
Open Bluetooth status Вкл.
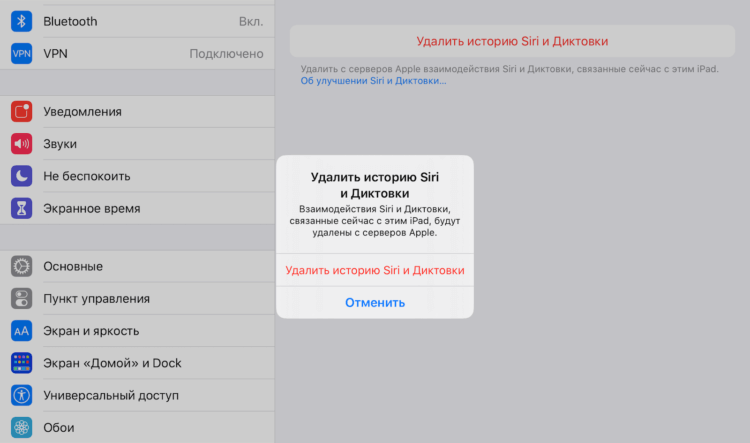pos(251,22)
